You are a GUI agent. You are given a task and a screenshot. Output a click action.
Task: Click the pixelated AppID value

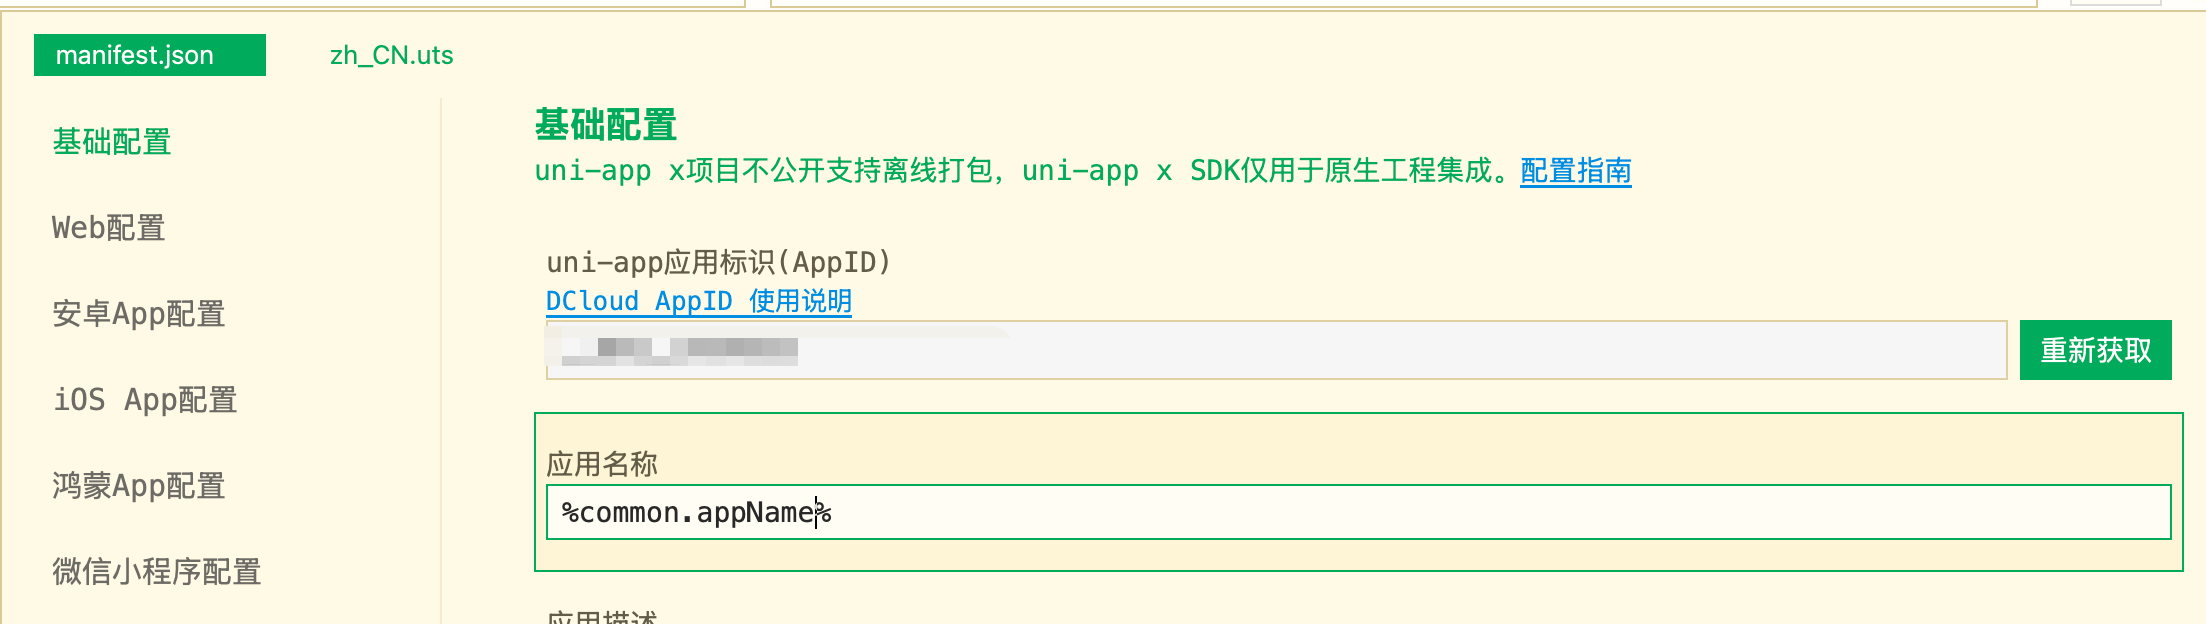[x=680, y=349]
